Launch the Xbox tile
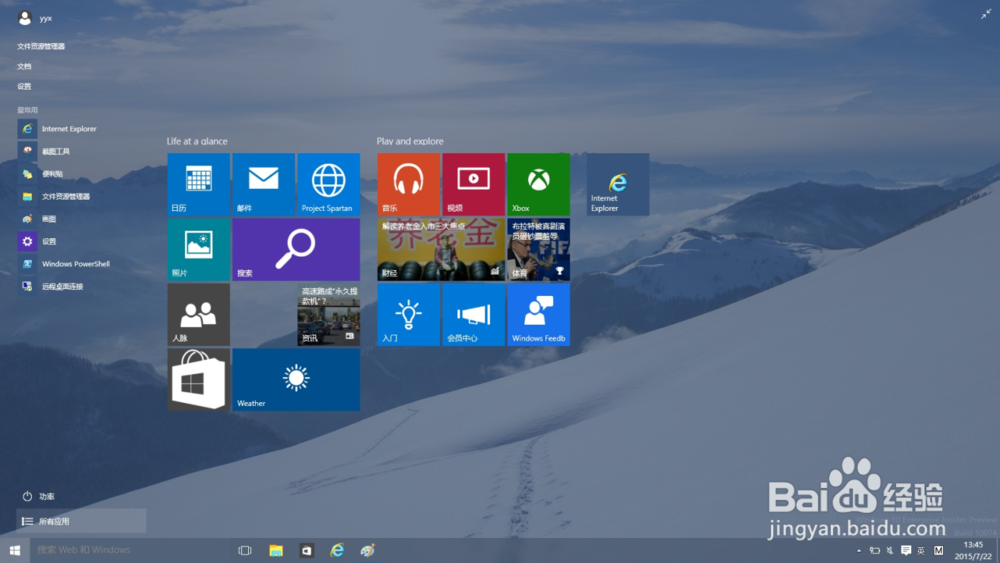 [538, 184]
